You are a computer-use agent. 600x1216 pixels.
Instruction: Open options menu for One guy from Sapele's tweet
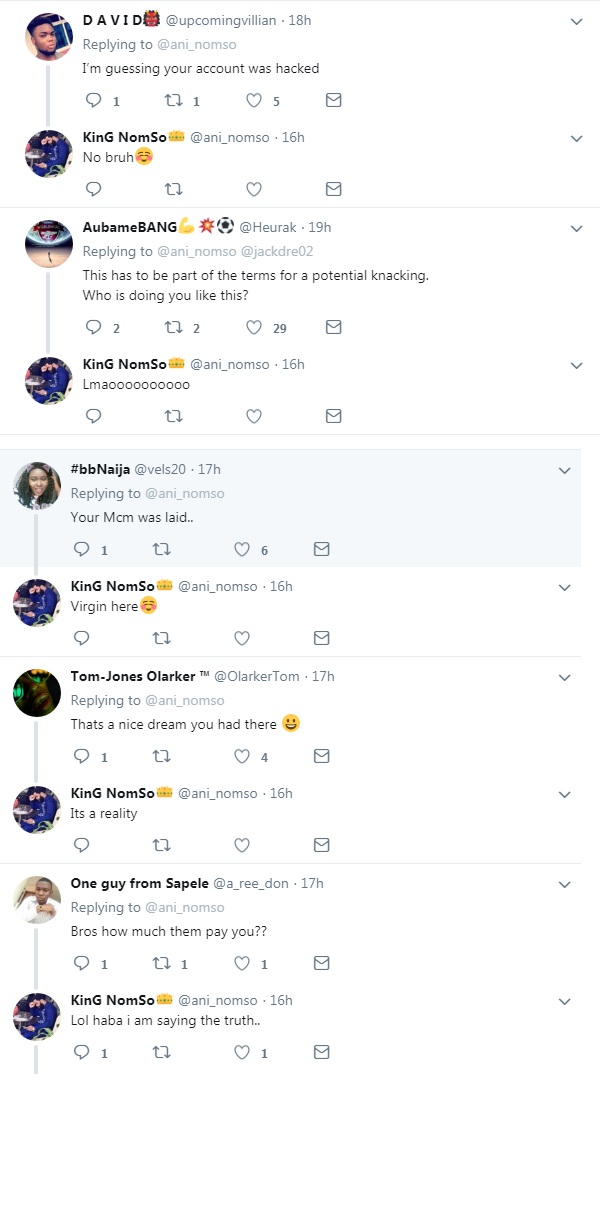pos(564,885)
